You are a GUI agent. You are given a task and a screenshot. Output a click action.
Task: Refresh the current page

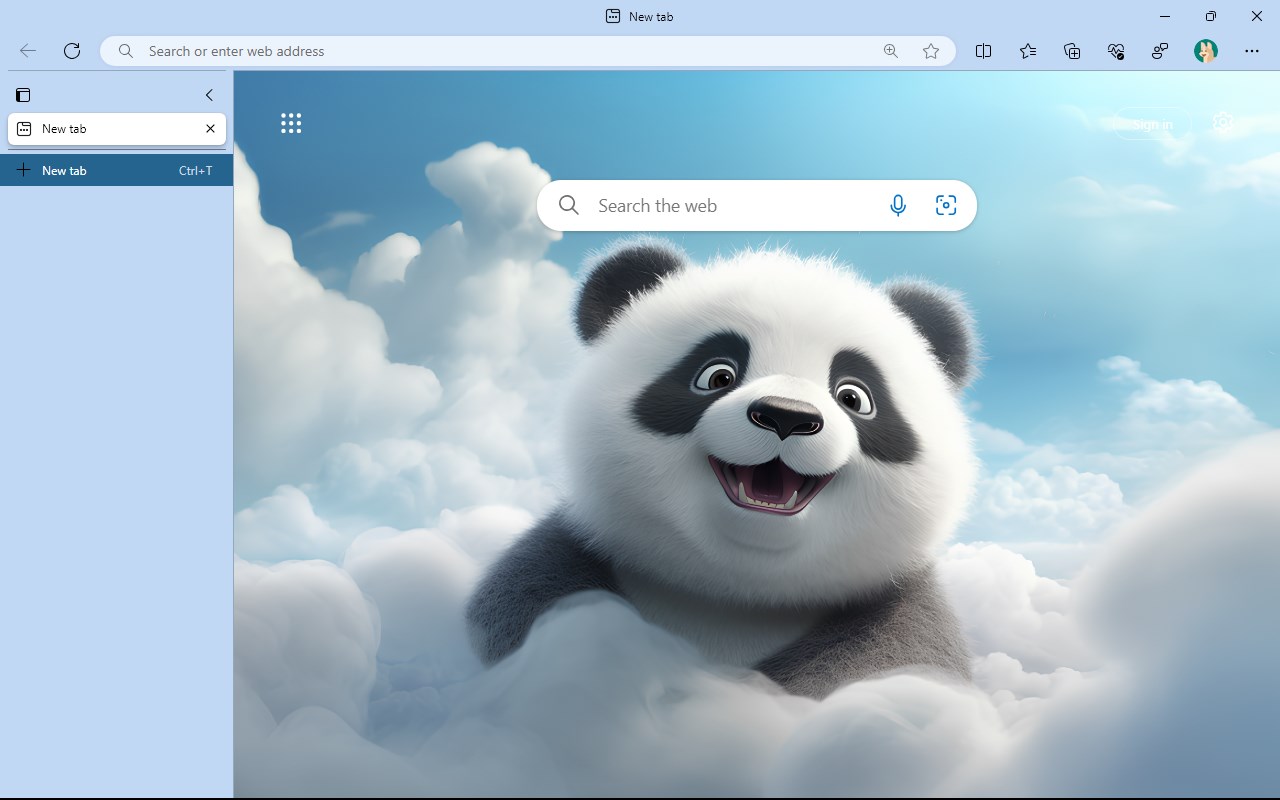coord(72,51)
